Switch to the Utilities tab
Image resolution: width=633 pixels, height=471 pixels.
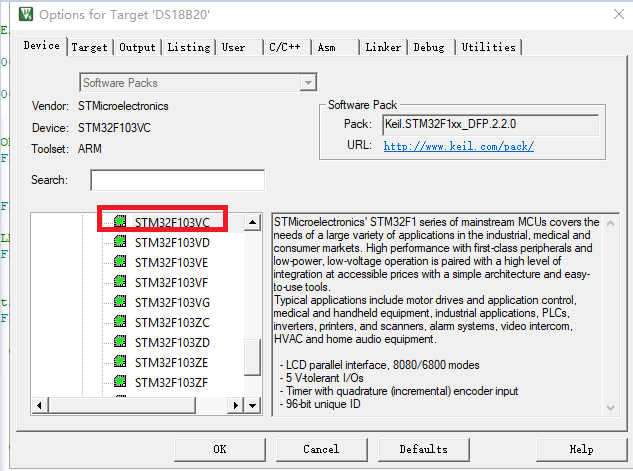coord(488,47)
